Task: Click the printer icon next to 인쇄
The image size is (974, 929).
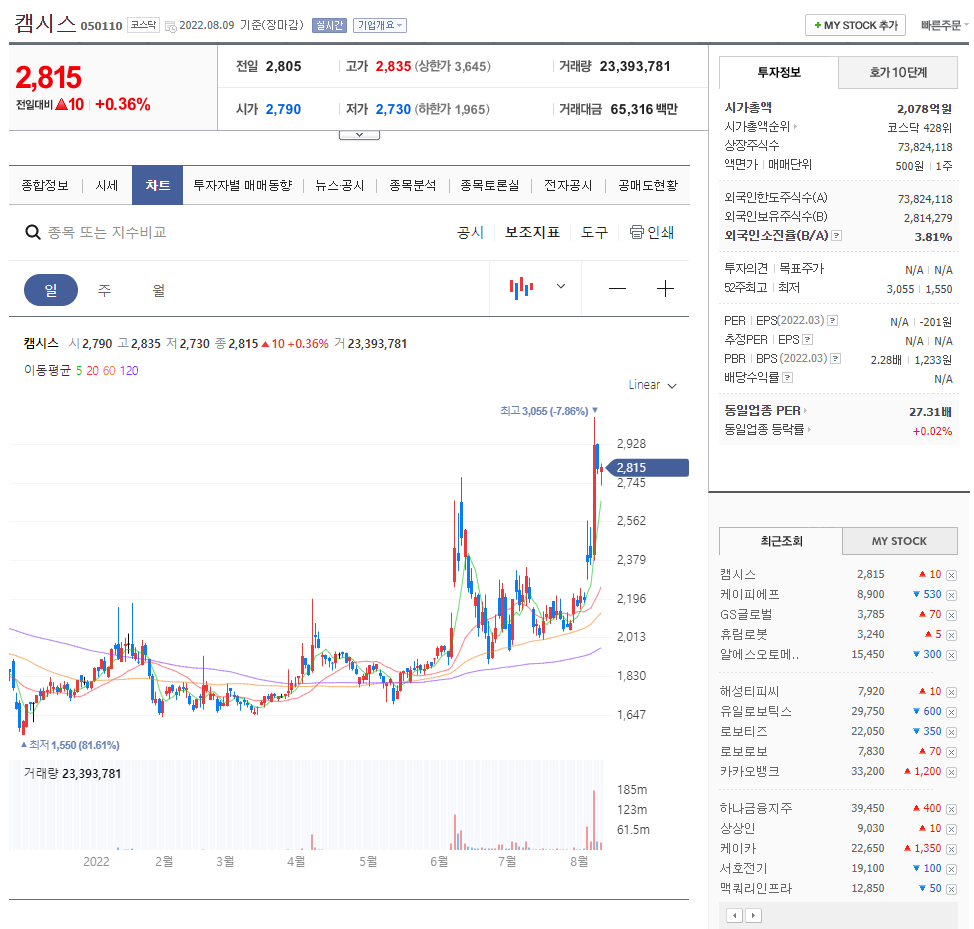Action: click(637, 232)
